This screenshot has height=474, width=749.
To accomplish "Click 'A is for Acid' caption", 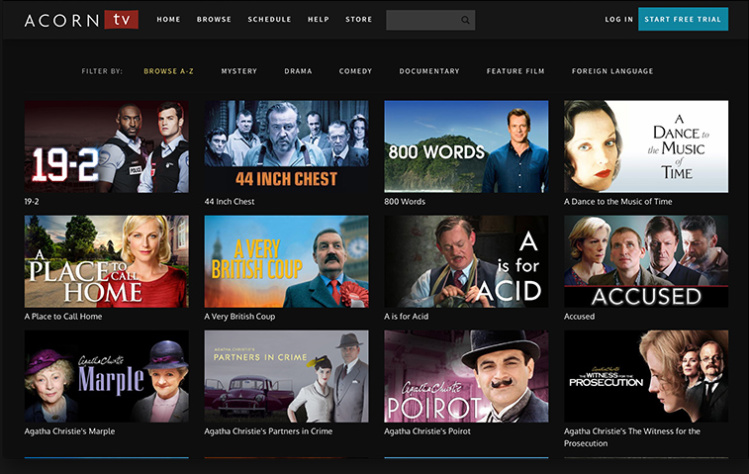I will click(x=407, y=316).
